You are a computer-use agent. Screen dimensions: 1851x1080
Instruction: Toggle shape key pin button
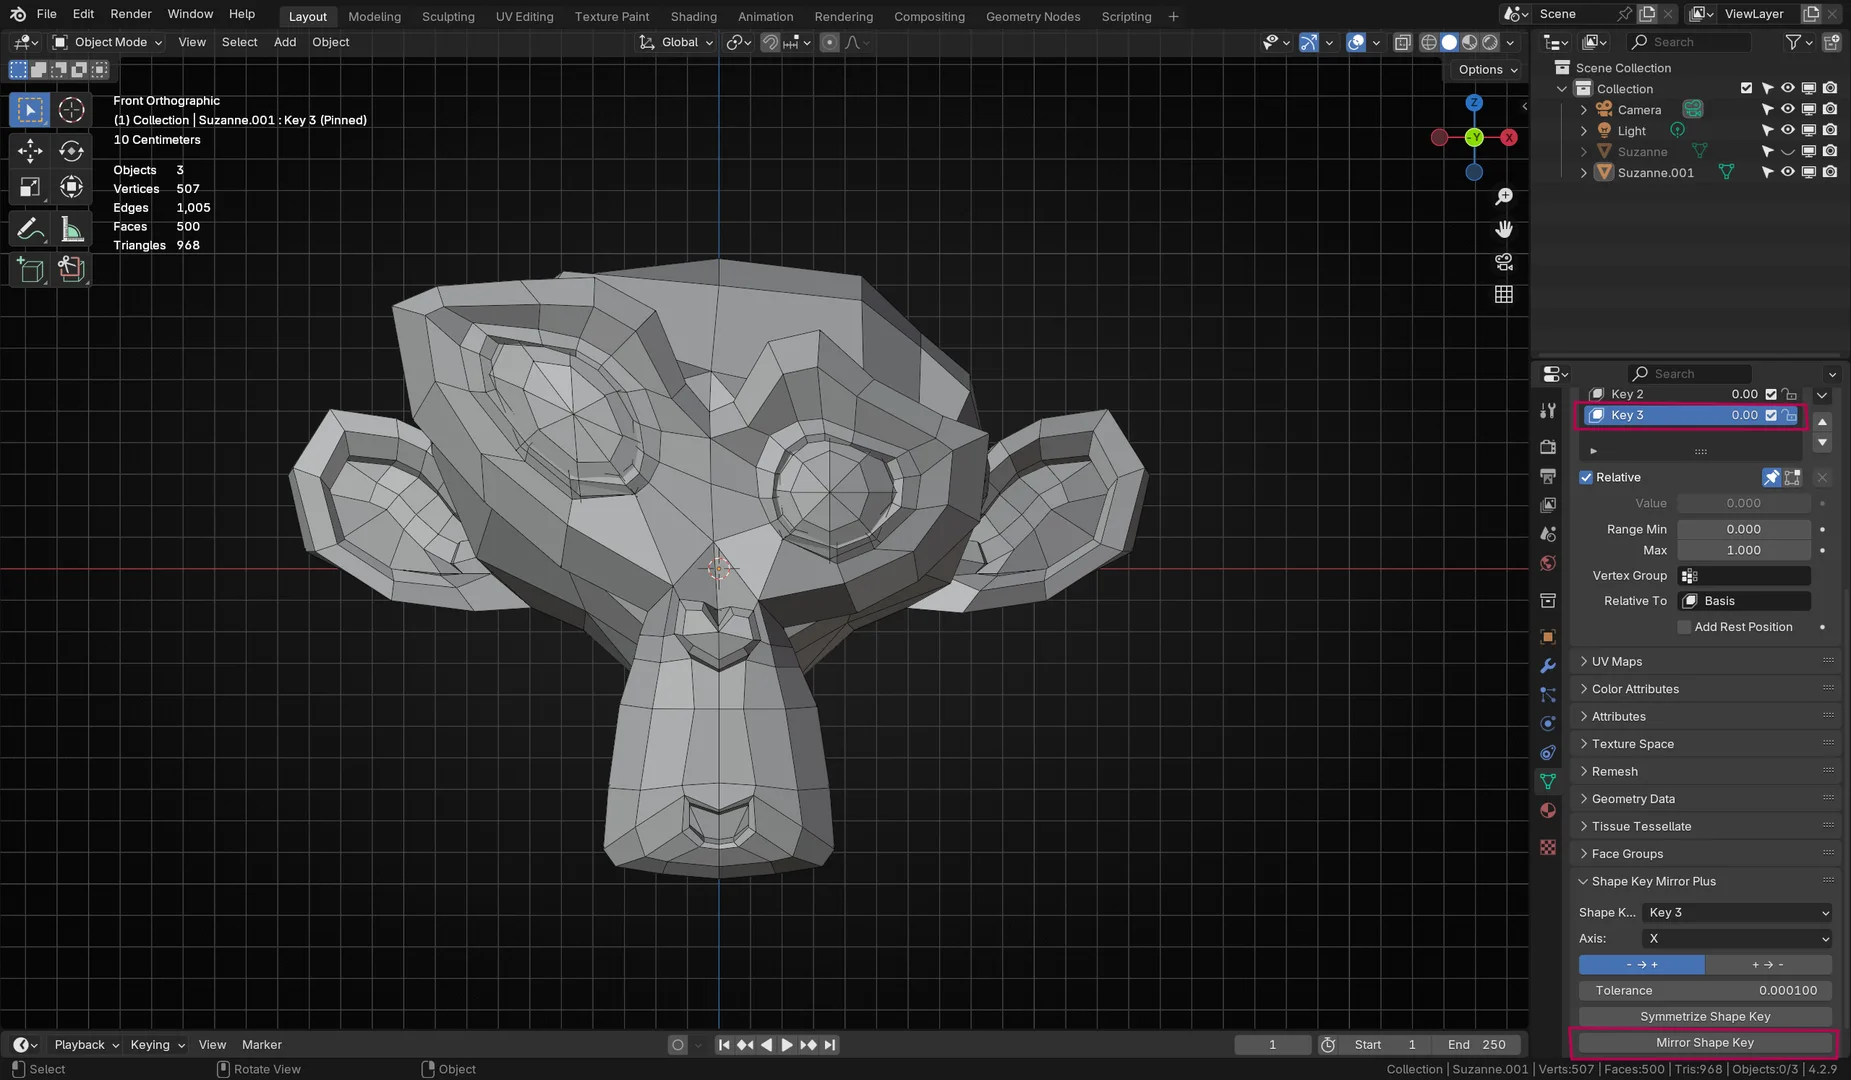point(1771,477)
